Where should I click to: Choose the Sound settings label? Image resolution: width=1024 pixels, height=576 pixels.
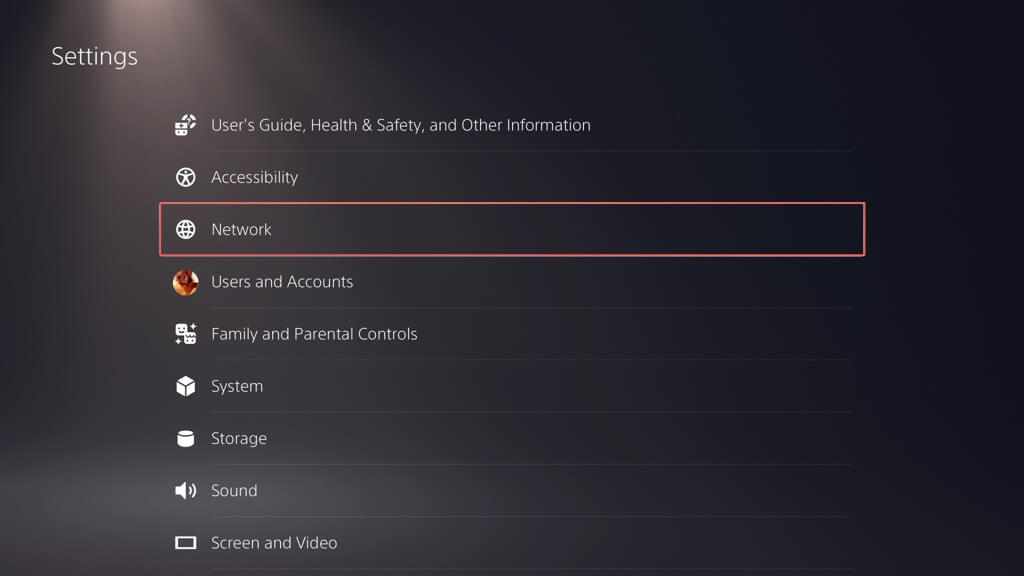click(234, 490)
